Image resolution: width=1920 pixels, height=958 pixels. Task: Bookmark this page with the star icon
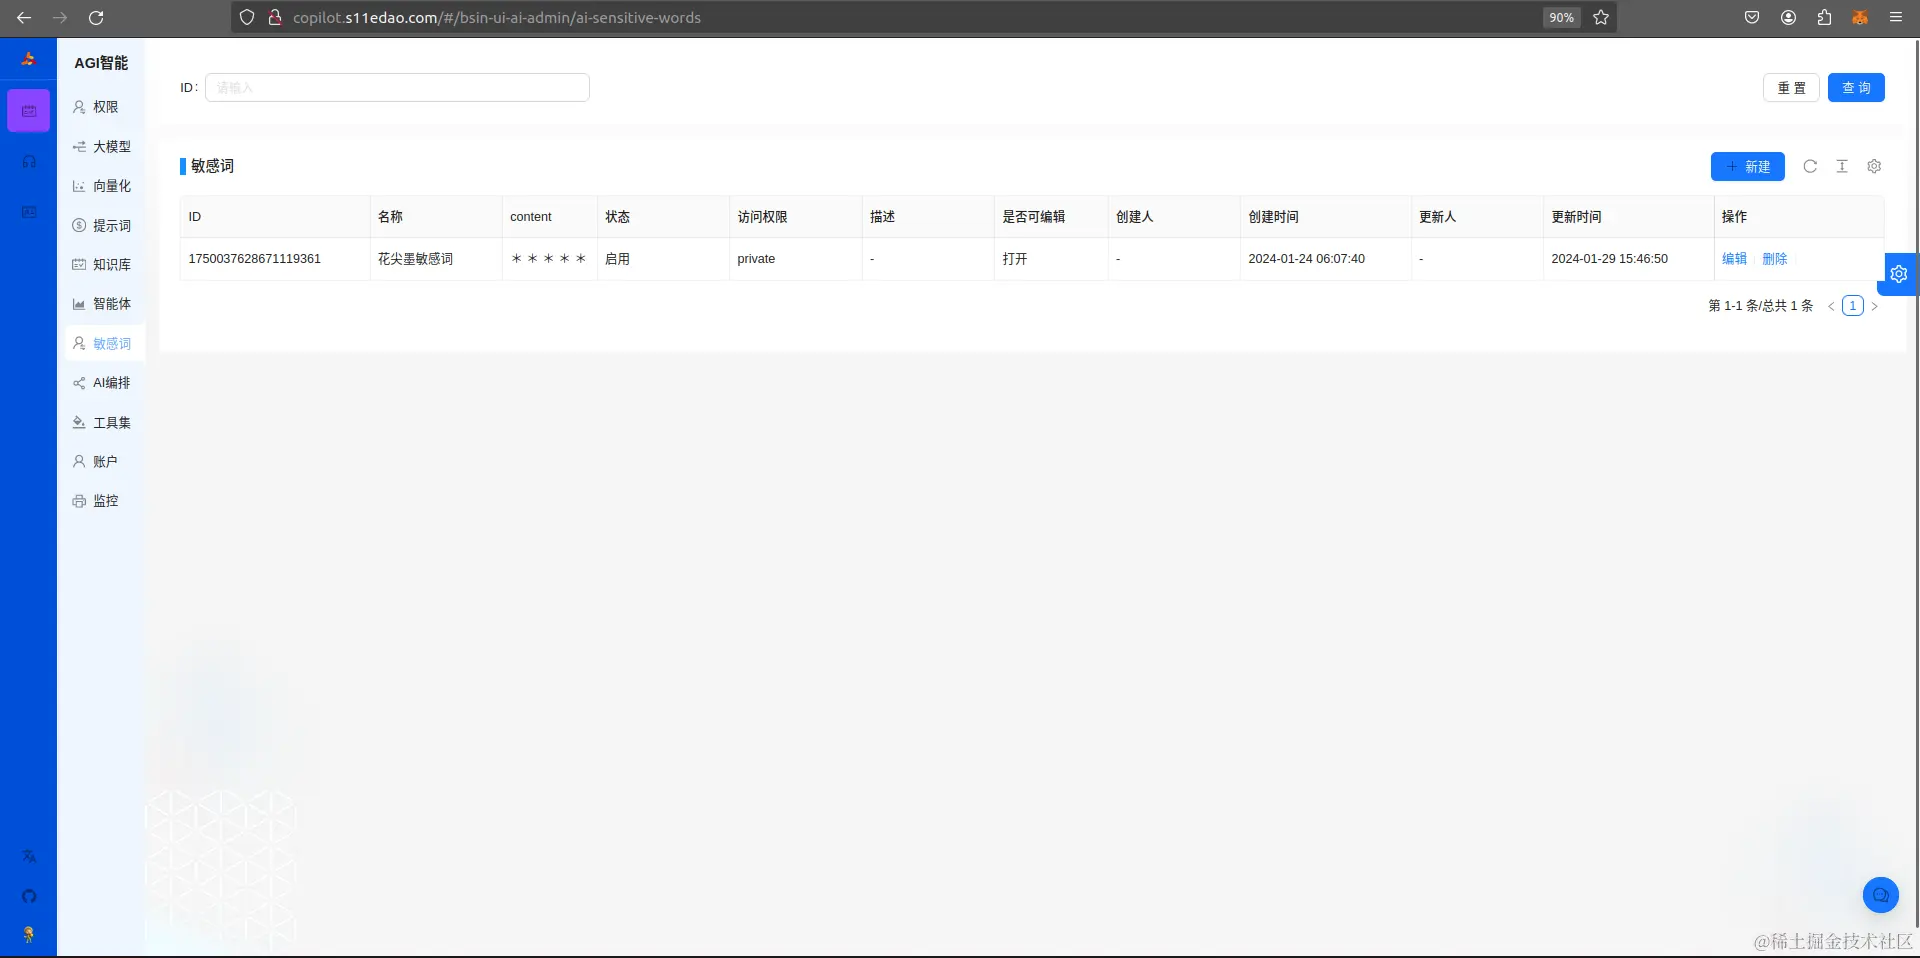(x=1601, y=17)
